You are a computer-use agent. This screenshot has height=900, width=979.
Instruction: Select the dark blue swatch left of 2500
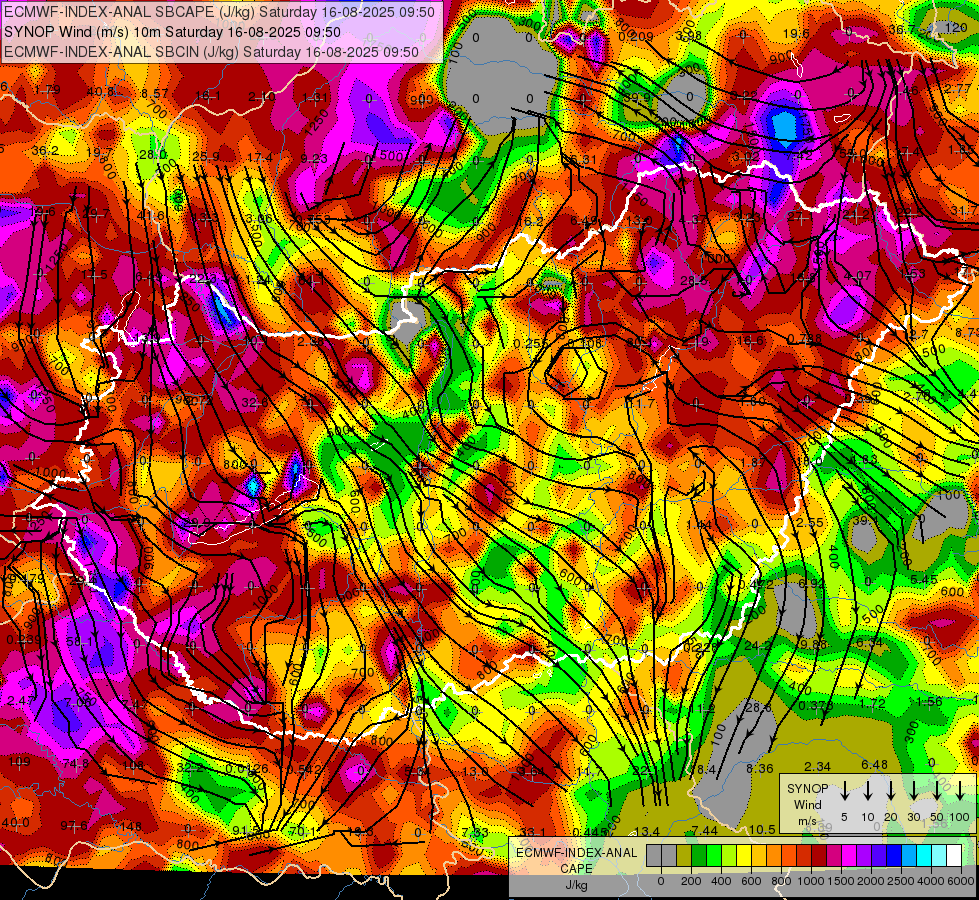[x=894, y=856]
